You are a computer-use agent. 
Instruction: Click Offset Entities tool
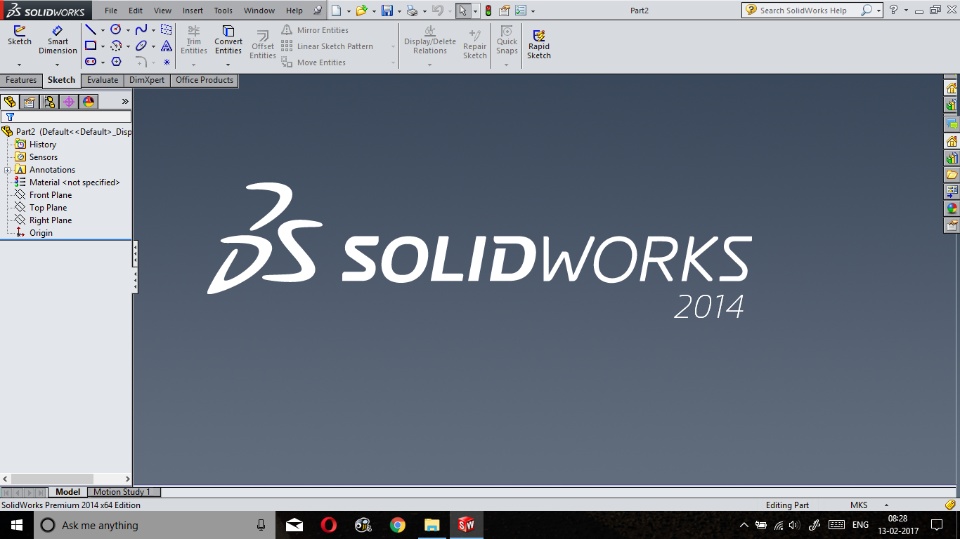(x=263, y=44)
